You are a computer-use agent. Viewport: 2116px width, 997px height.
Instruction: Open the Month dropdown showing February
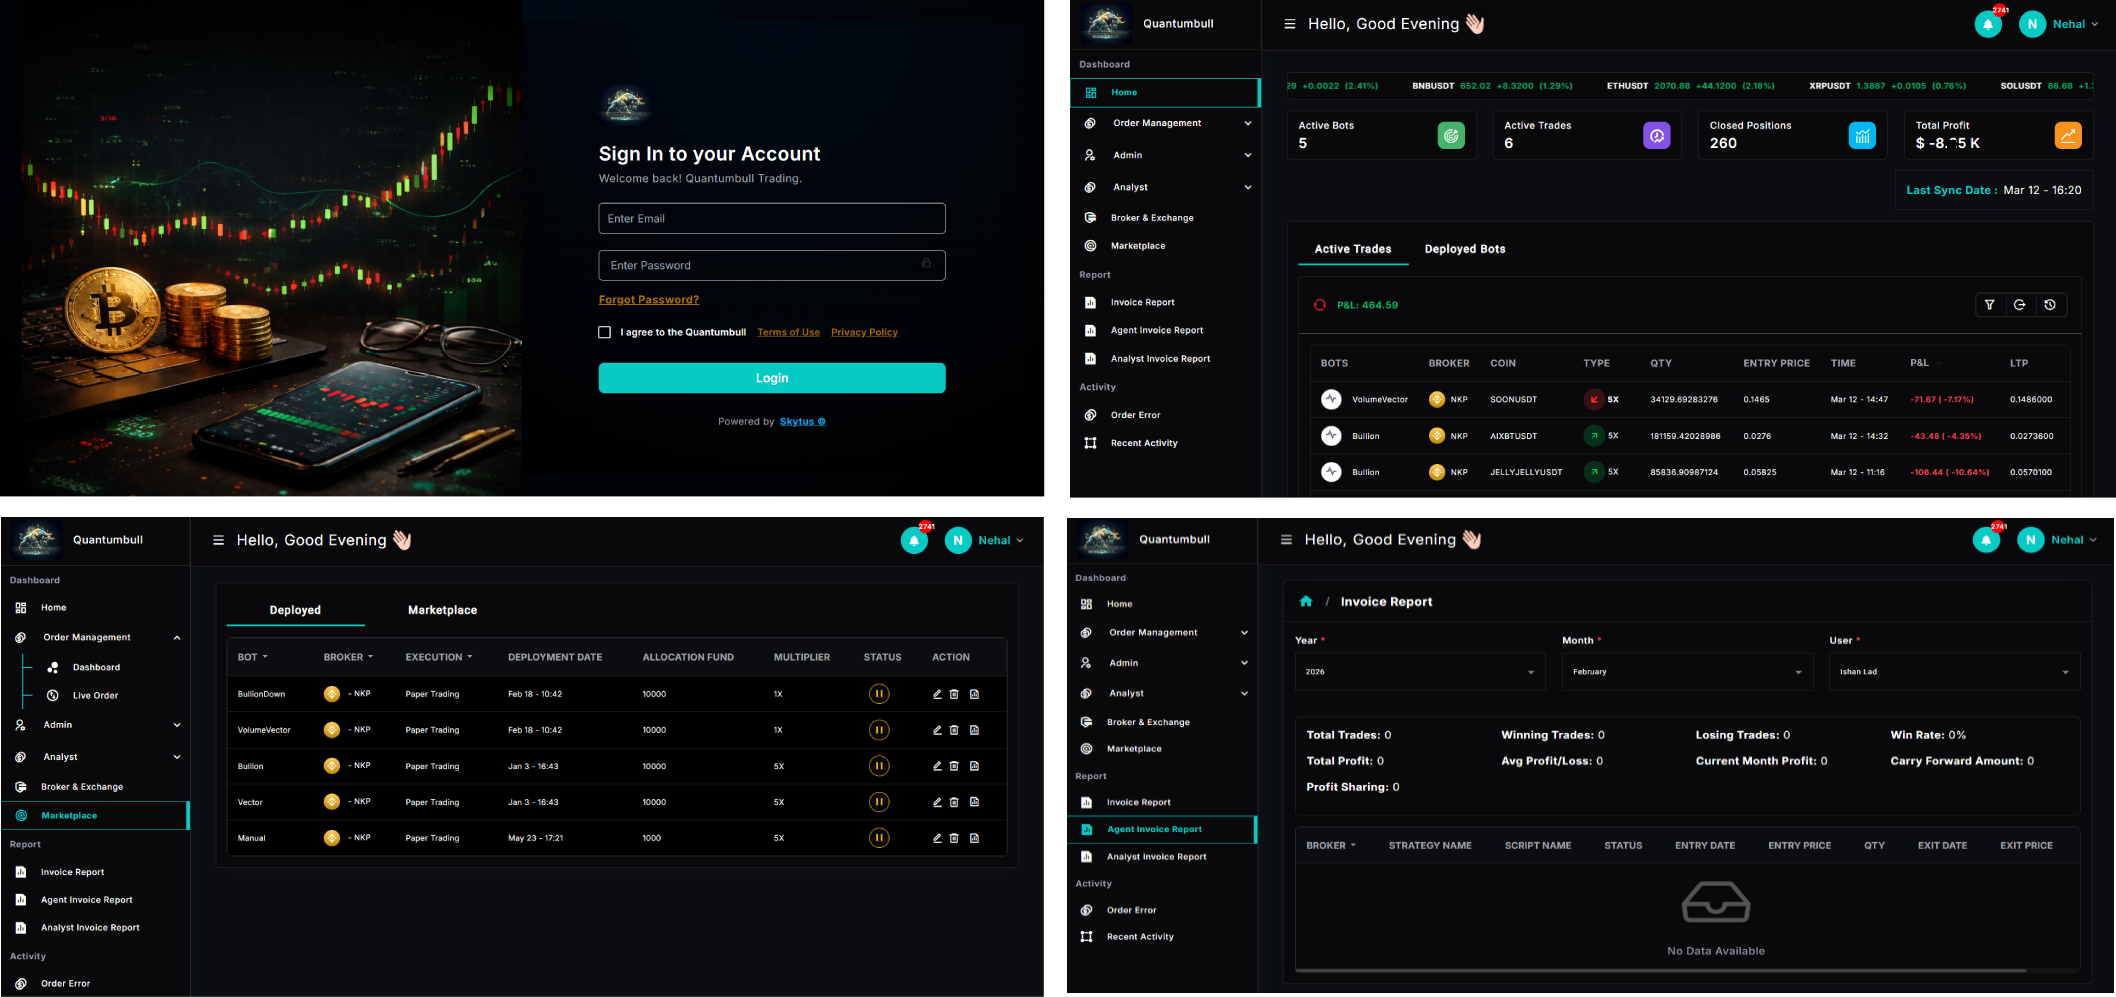[1686, 672]
